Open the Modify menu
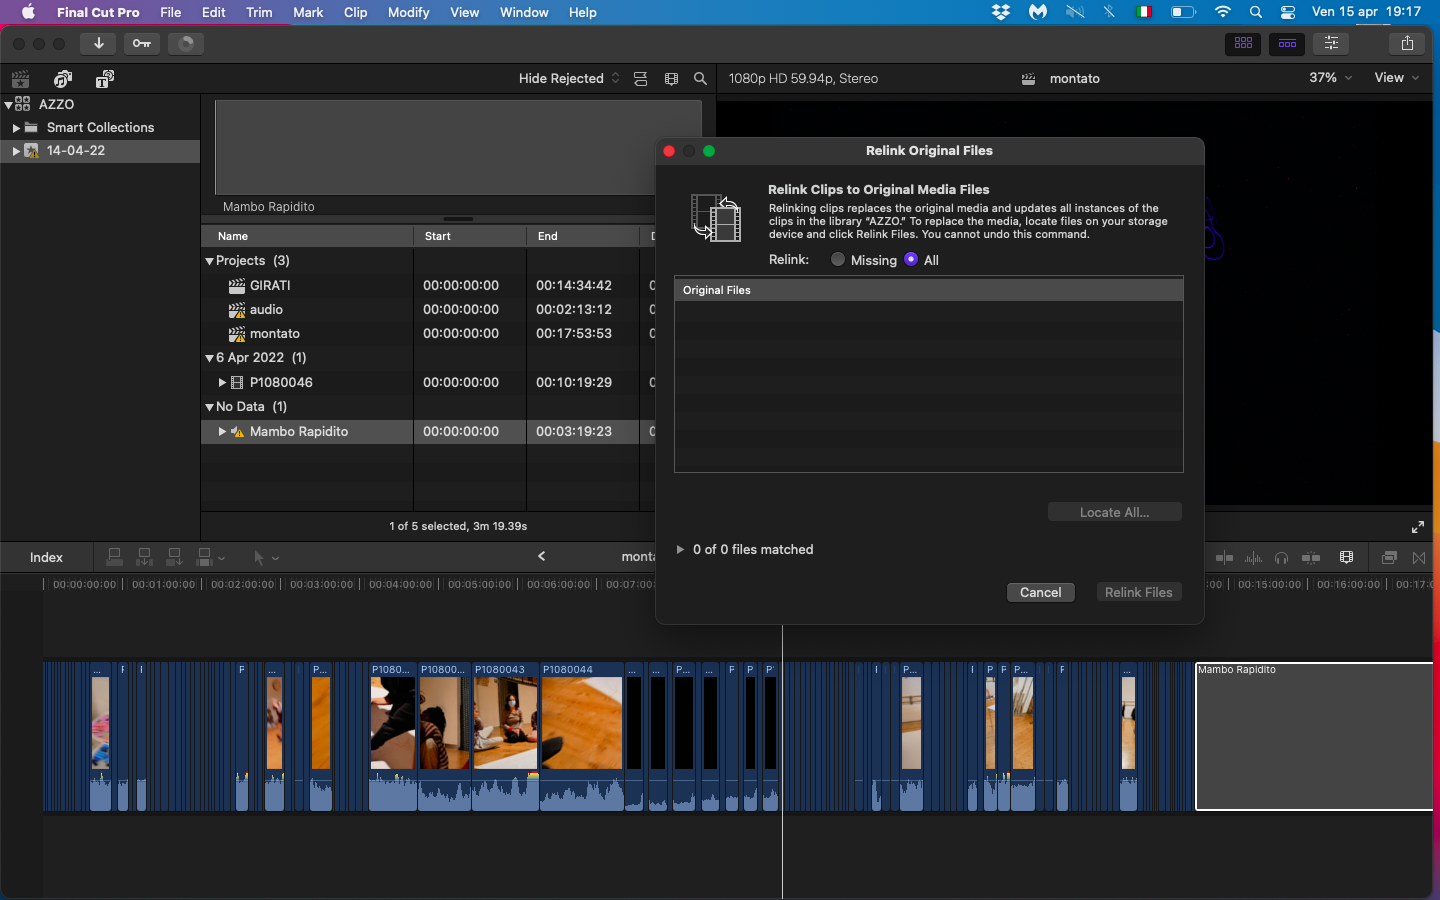The height and width of the screenshot is (900, 1440). (x=408, y=12)
